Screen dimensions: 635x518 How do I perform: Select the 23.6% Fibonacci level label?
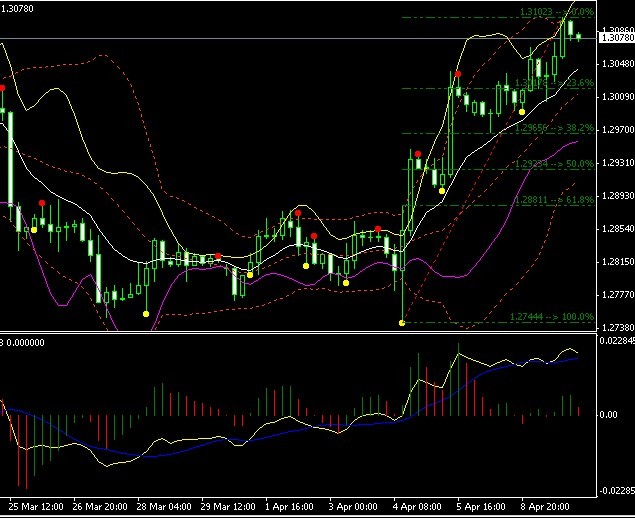[554, 83]
